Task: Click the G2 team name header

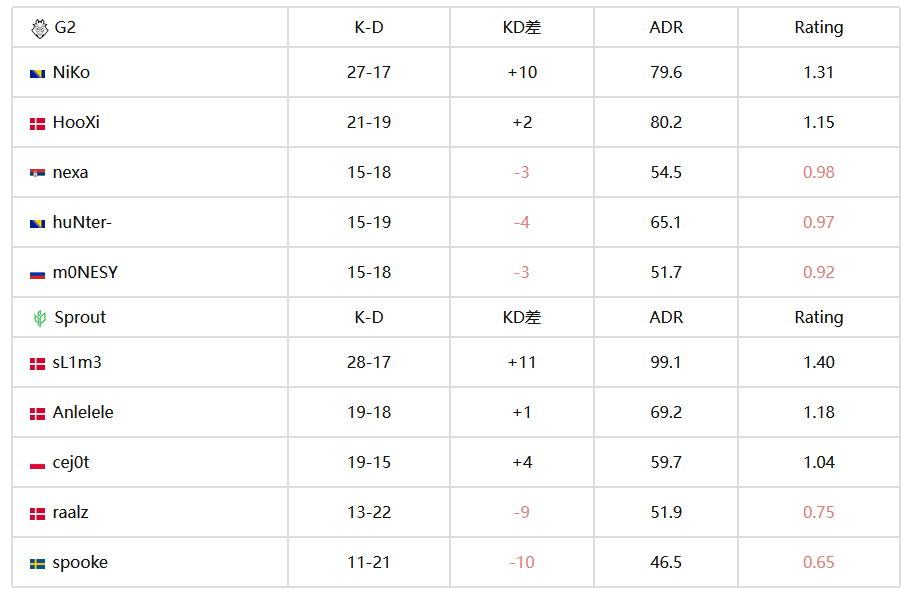Action: 65,27
